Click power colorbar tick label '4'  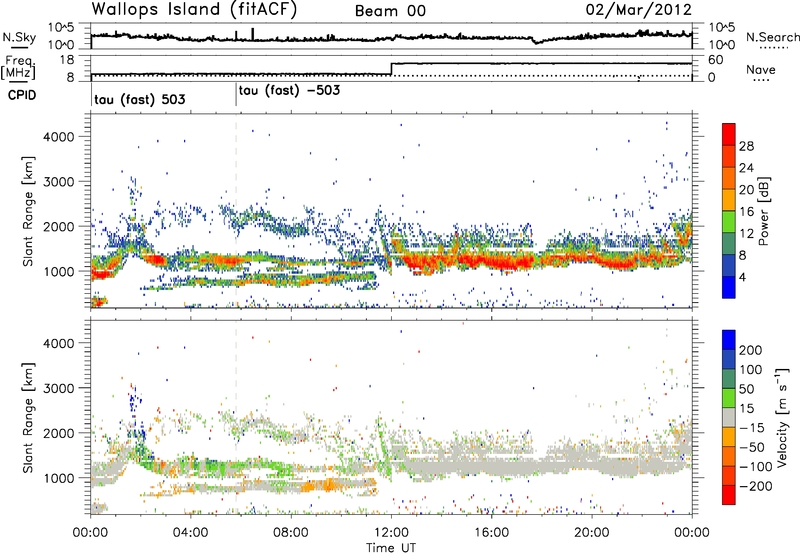coord(743,277)
